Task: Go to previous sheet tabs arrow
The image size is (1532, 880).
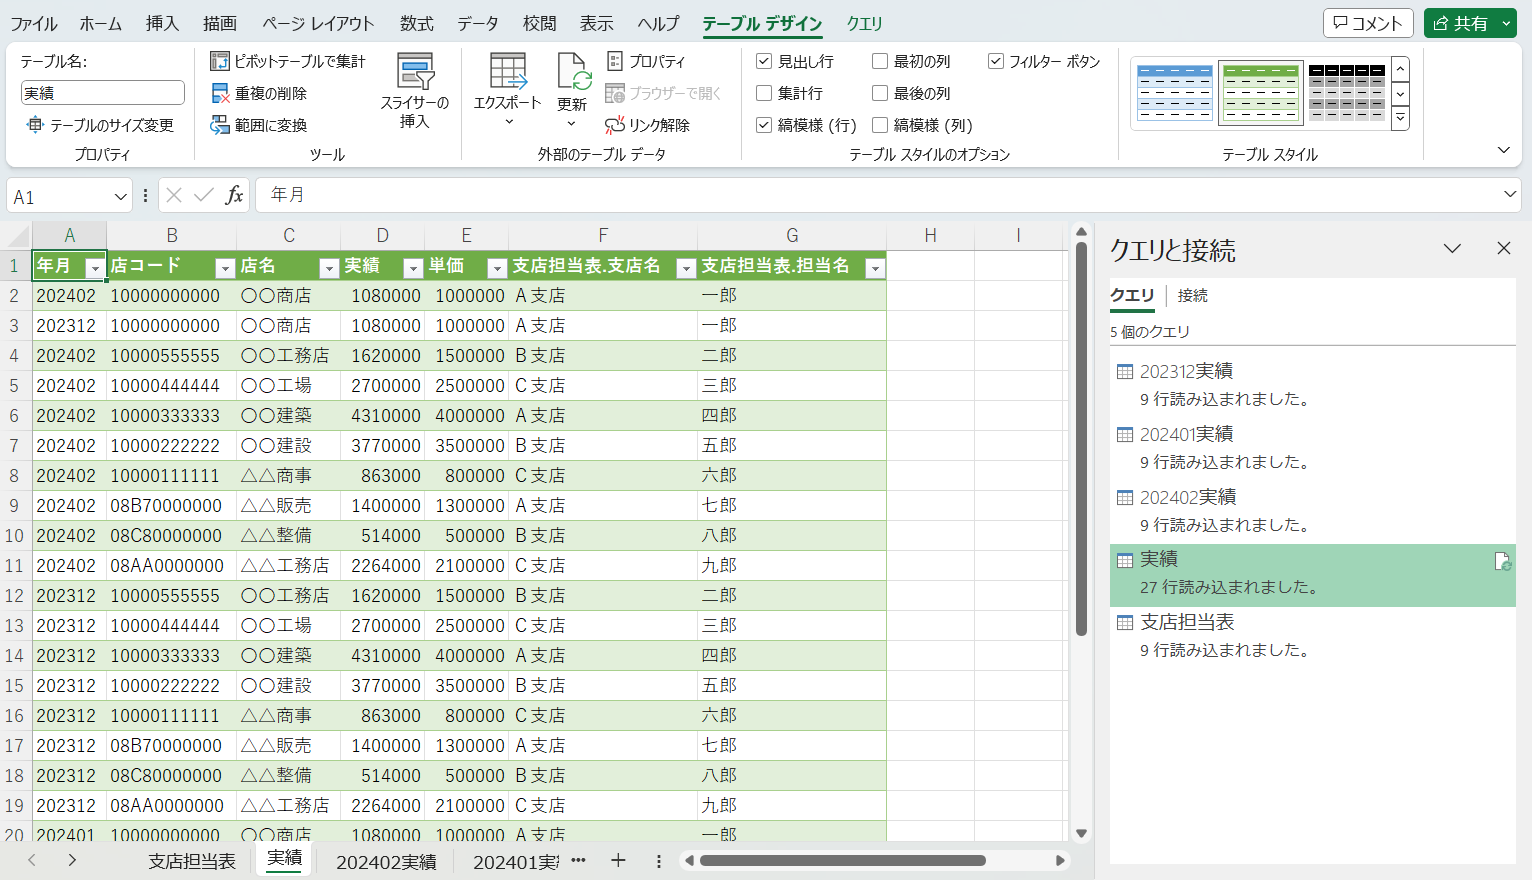Action: (x=32, y=860)
